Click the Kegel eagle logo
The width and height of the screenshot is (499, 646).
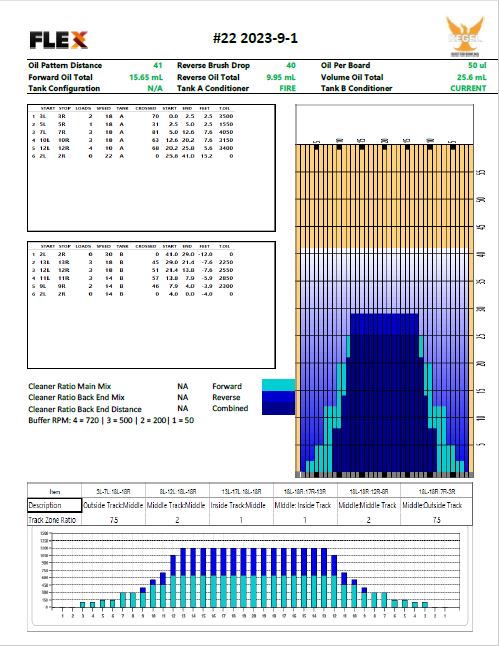[x=465, y=36]
